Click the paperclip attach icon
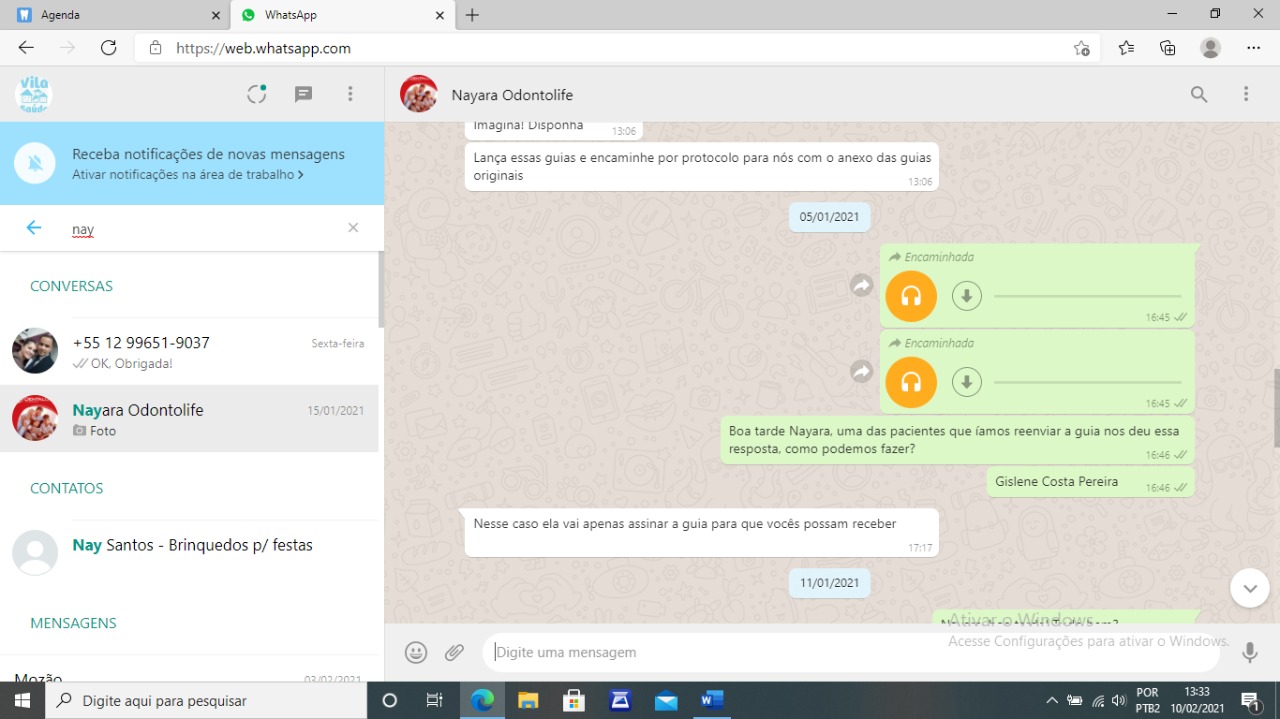 click(455, 652)
